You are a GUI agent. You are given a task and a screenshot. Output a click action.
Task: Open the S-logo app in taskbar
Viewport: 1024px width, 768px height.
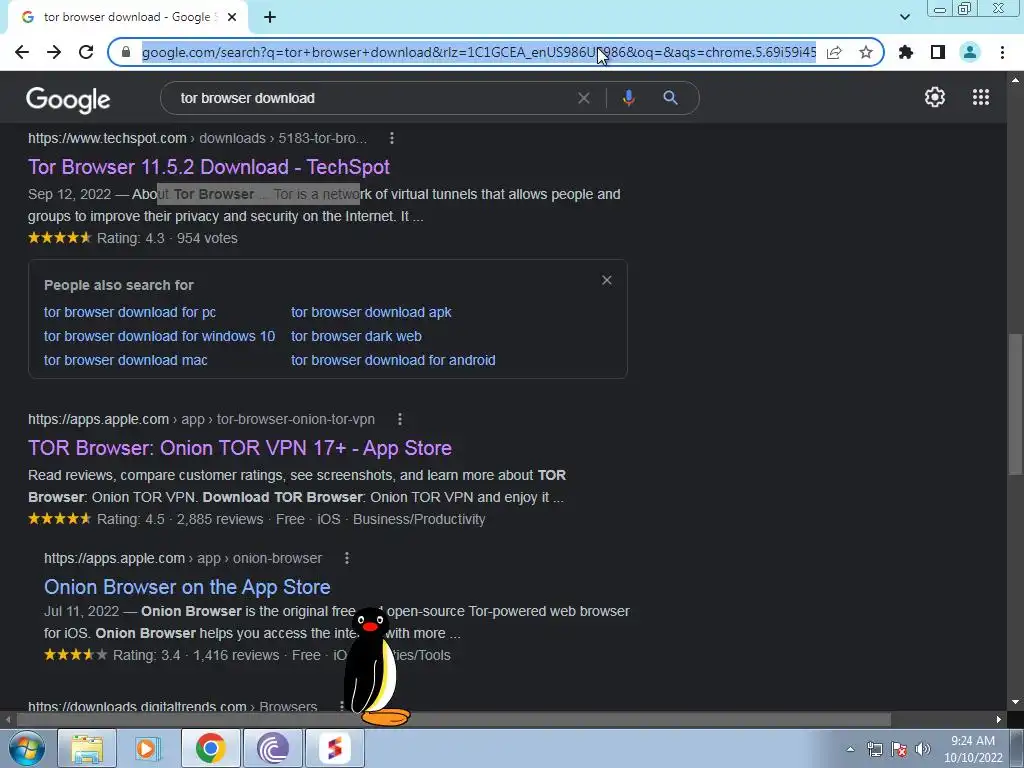pyautogui.click(x=334, y=748)
